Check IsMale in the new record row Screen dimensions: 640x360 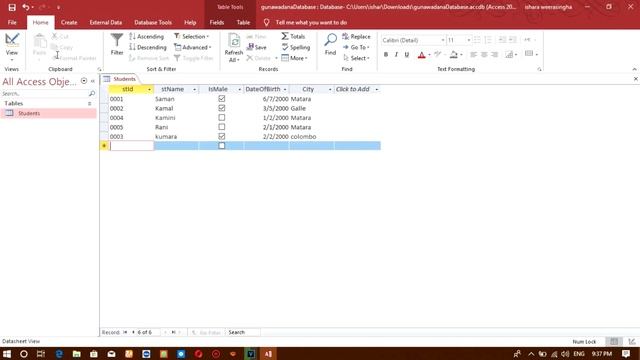(222, 146)
